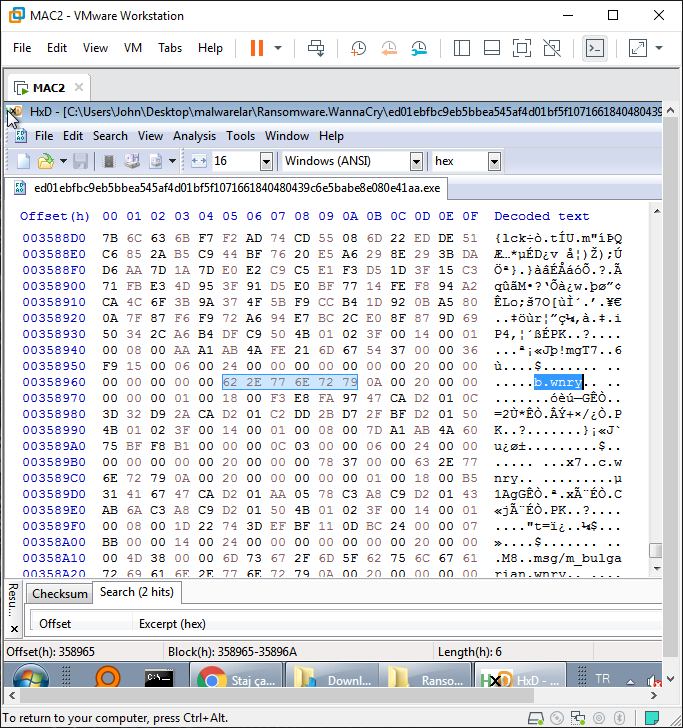Image resolution: width=683 pixels, height=728 pixels.
Task: Click Excerpt (hex) column header
Action: [172, 624]
